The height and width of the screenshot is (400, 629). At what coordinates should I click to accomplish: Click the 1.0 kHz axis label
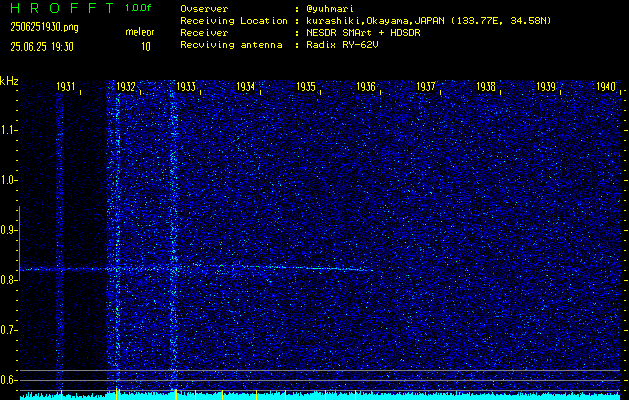[8, 180]
